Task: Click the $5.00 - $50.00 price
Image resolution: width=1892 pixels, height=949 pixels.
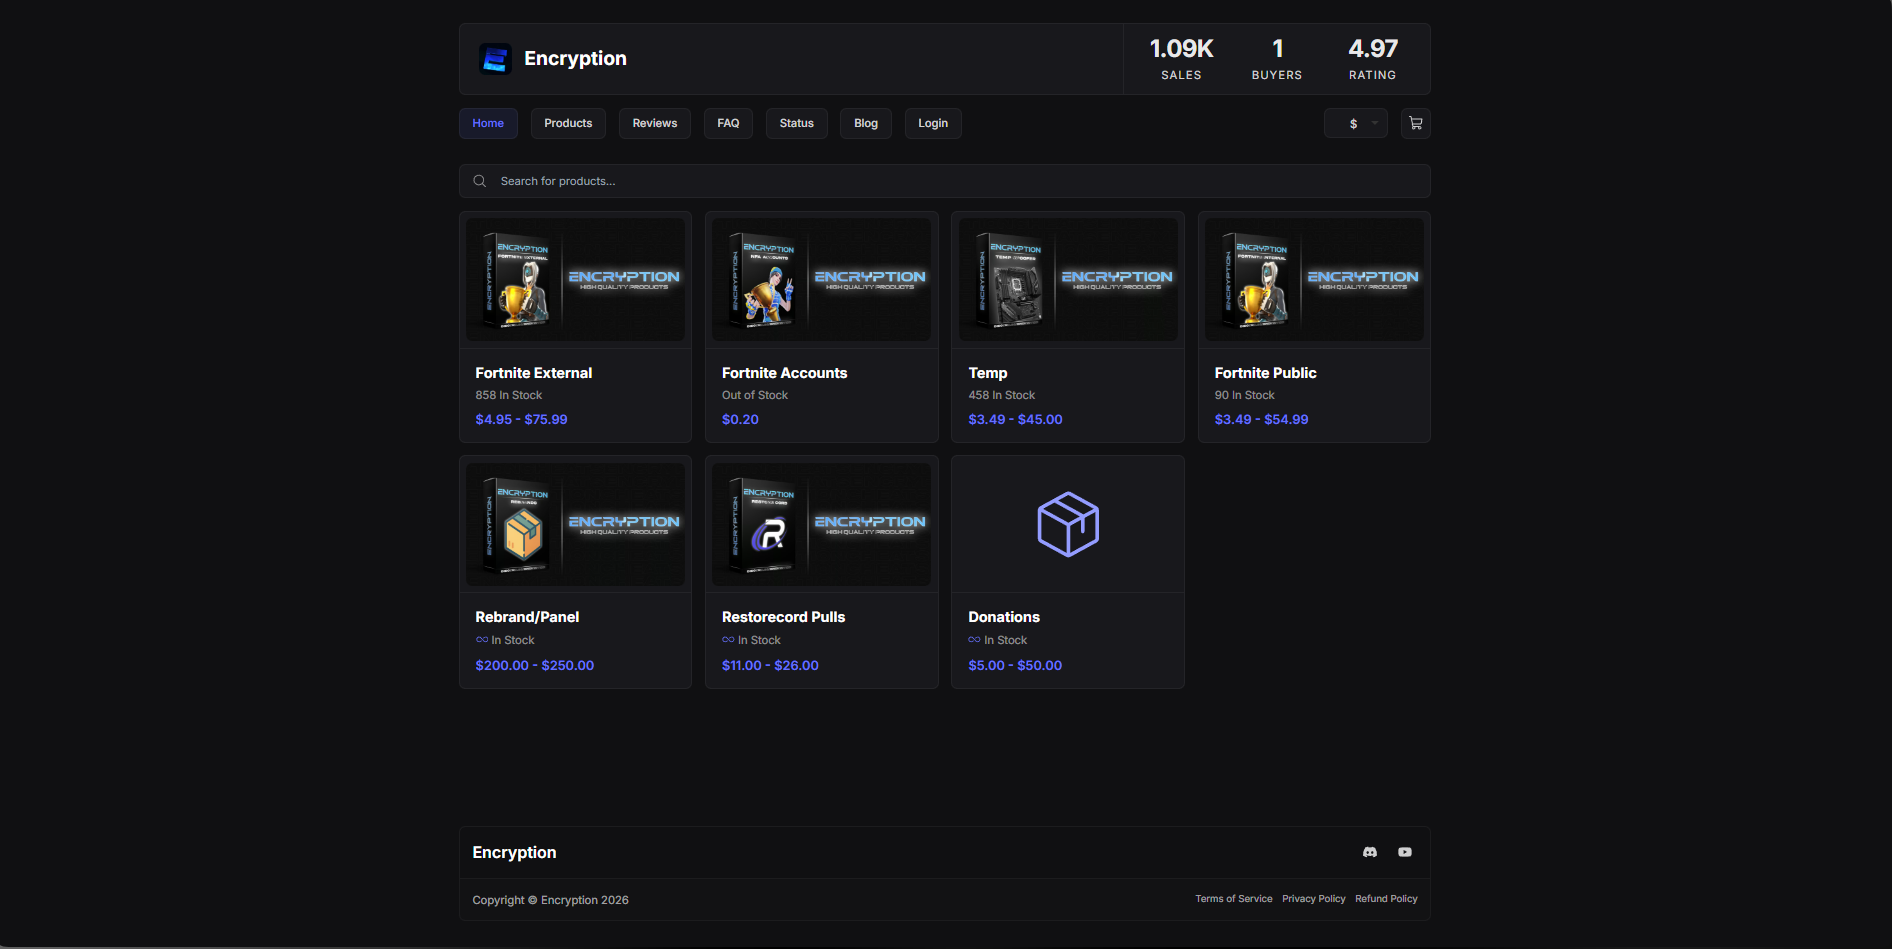Action: (1015, 665)
